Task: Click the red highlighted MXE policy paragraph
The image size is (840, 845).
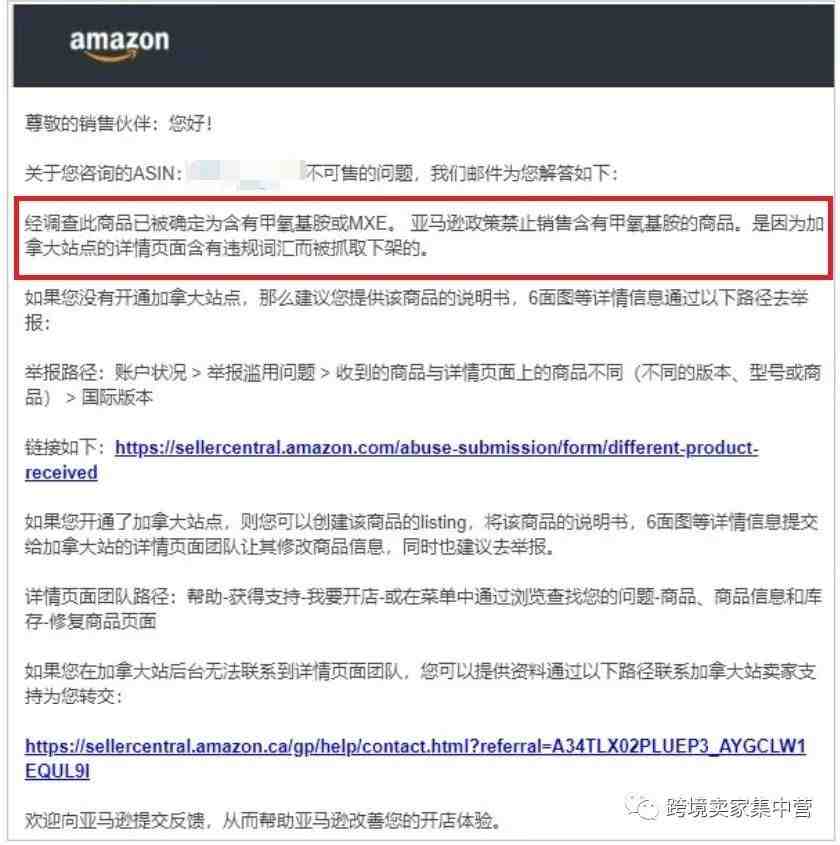Action: pyautogui.click(x=424, y=237)
